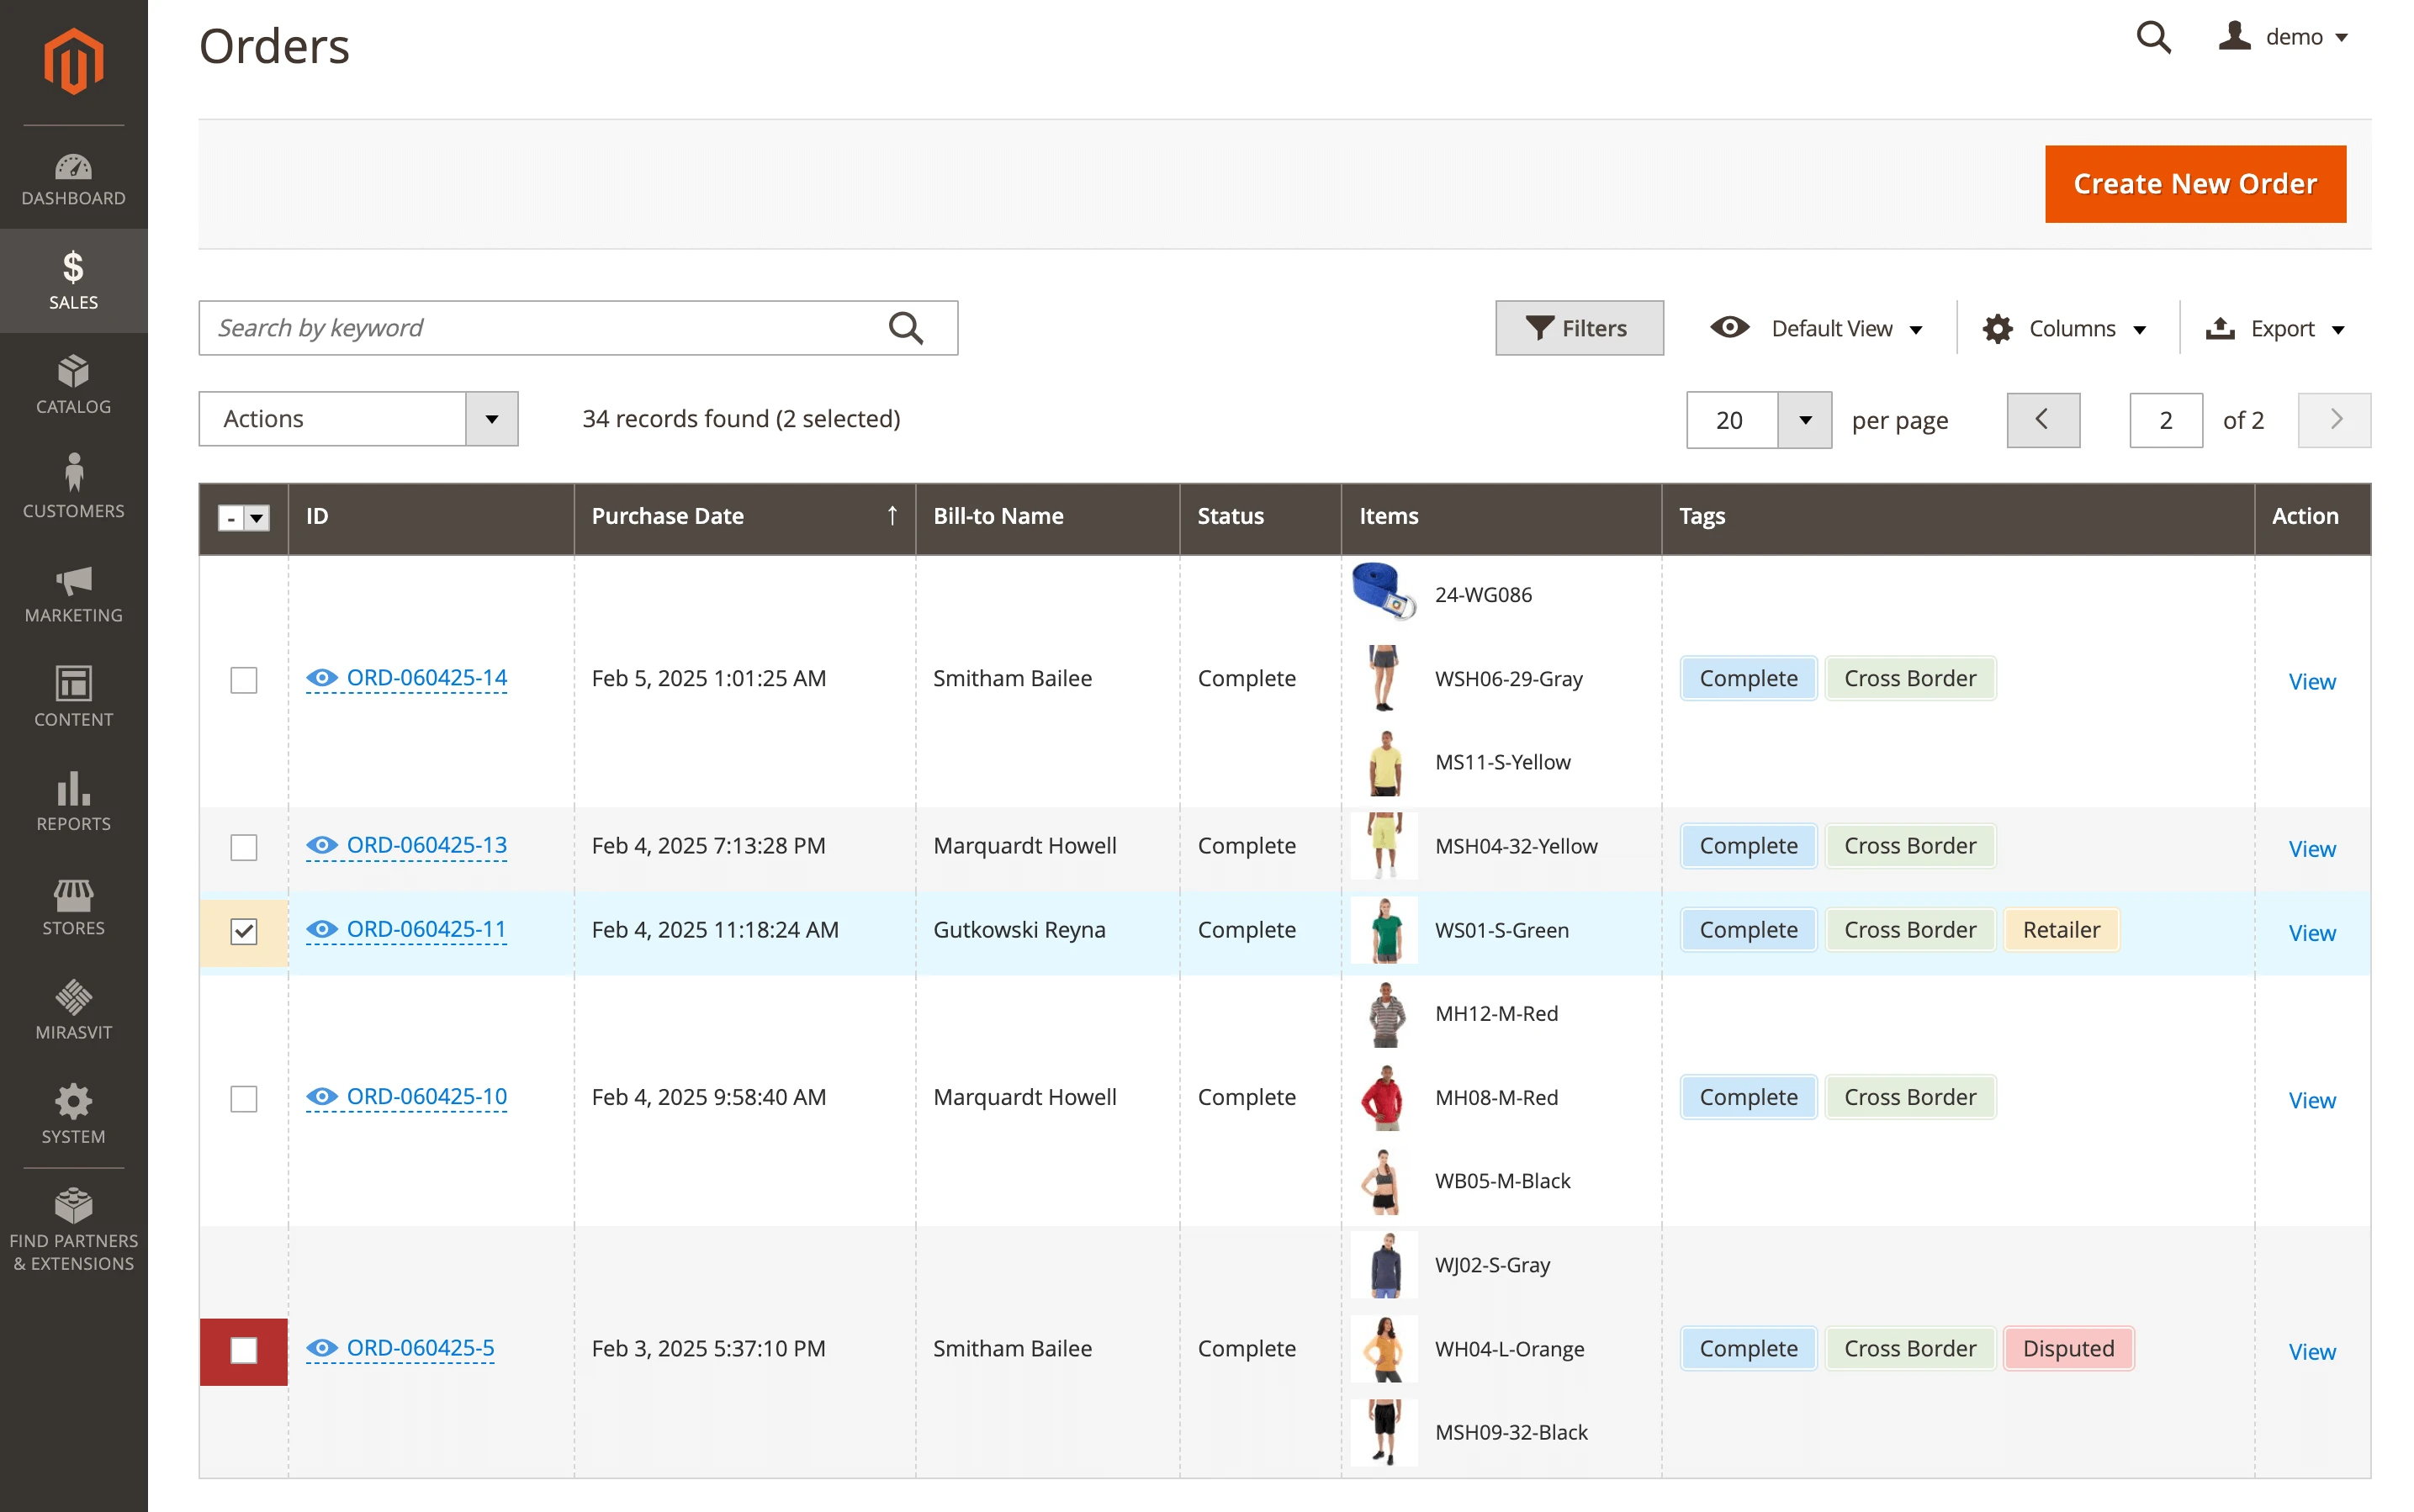
Task: Check the checkbox for ORD-060425-13
Action: [x=243, y=847]
